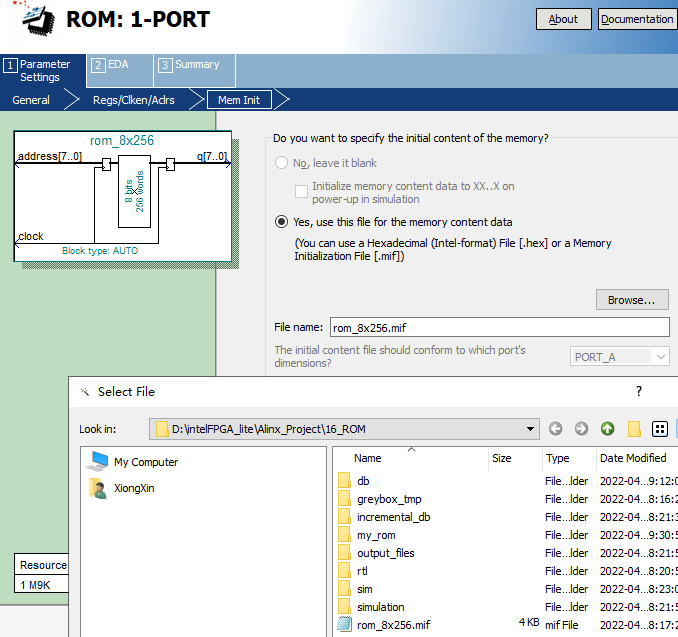
Task: Click the rom_8x256 block diagram
Action: tap(123, 196)
